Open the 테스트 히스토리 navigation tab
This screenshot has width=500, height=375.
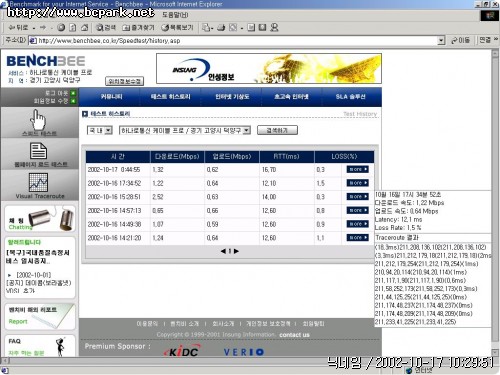171,97
